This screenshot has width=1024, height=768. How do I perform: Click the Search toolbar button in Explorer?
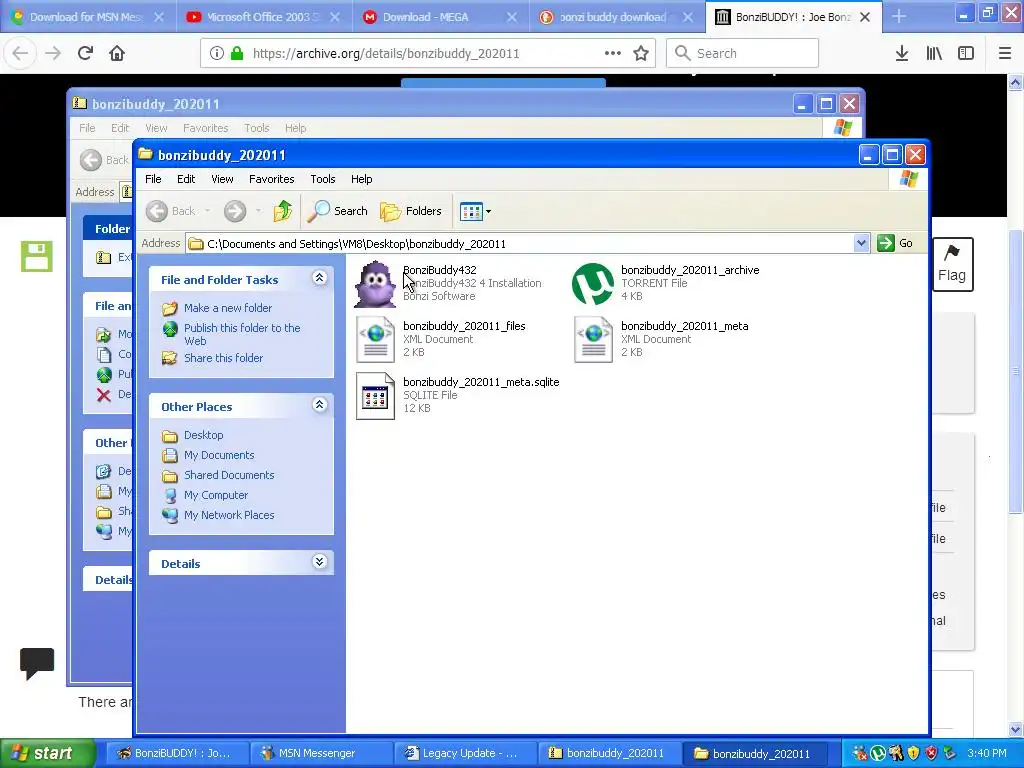click(337, 211)
